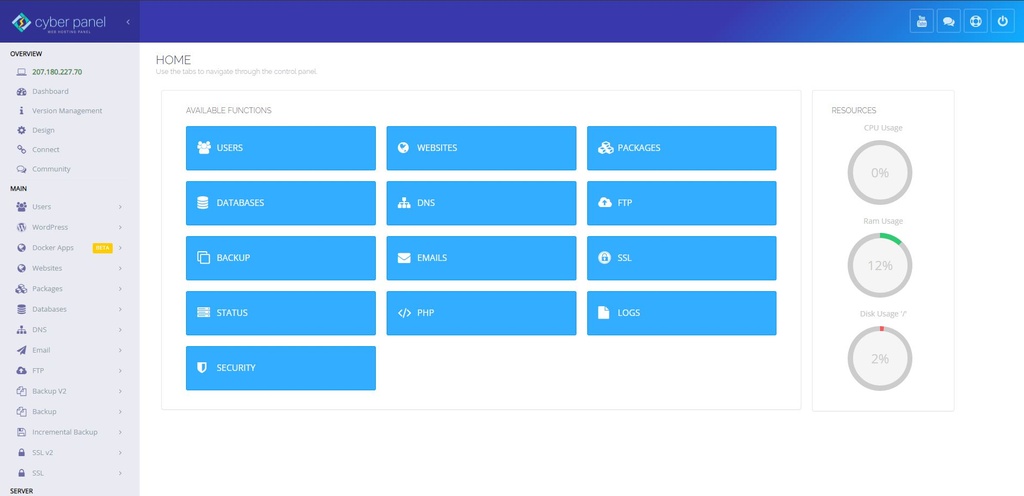Viewport: 1024px width, 496px height.
Task: Click the BETA badge on Docker Apps
Action: pyautogui.click(x=103, y=248)
